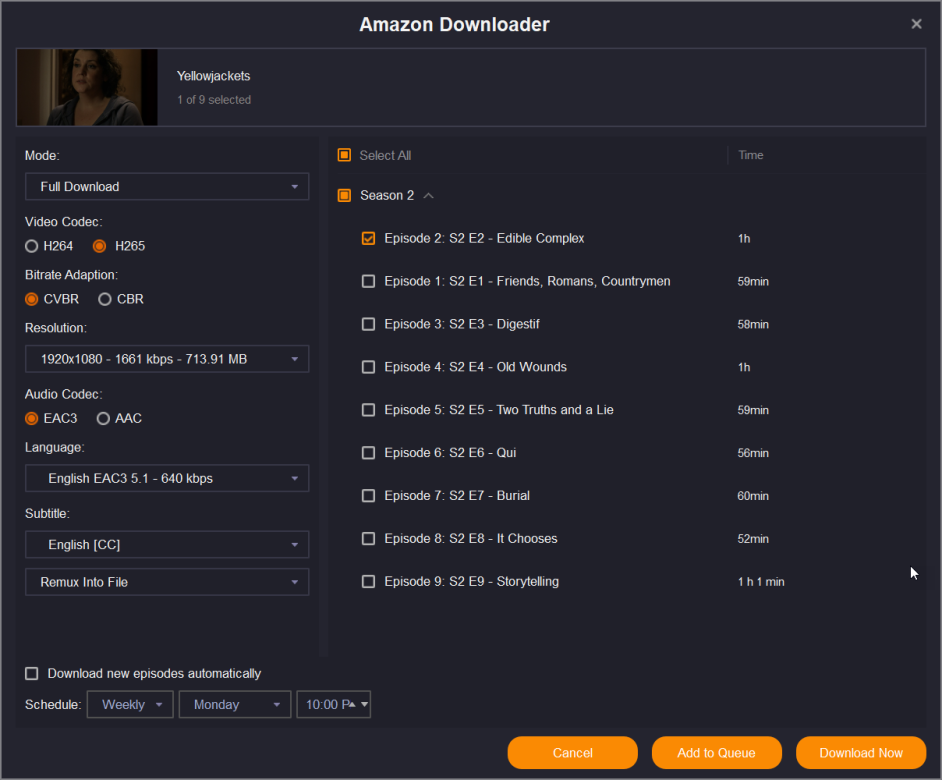Click the schedule time stepper arrows
Screen dimensions: 942x780
click(351, 705)
